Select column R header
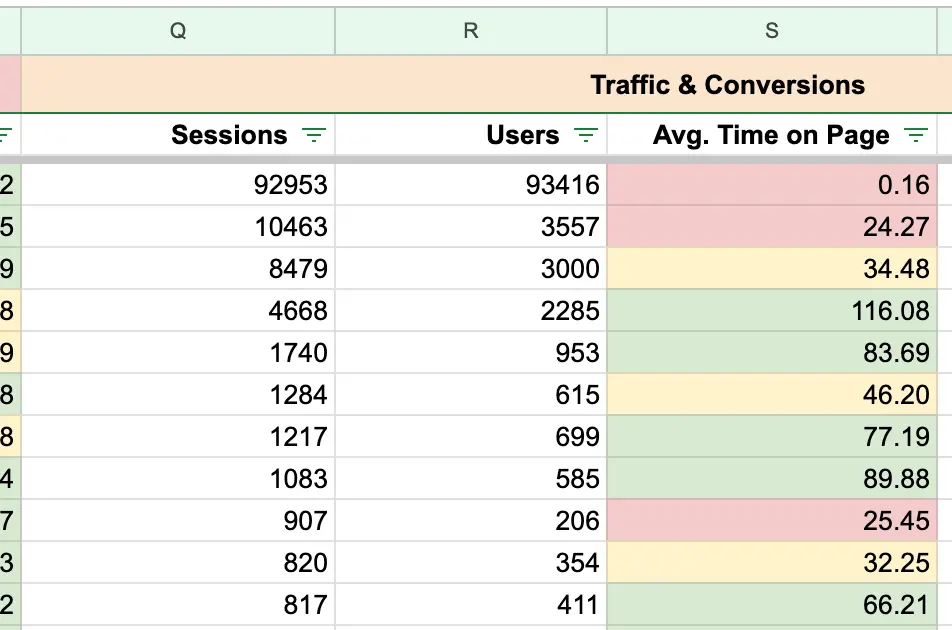952x630 pixels. point(471,31)
